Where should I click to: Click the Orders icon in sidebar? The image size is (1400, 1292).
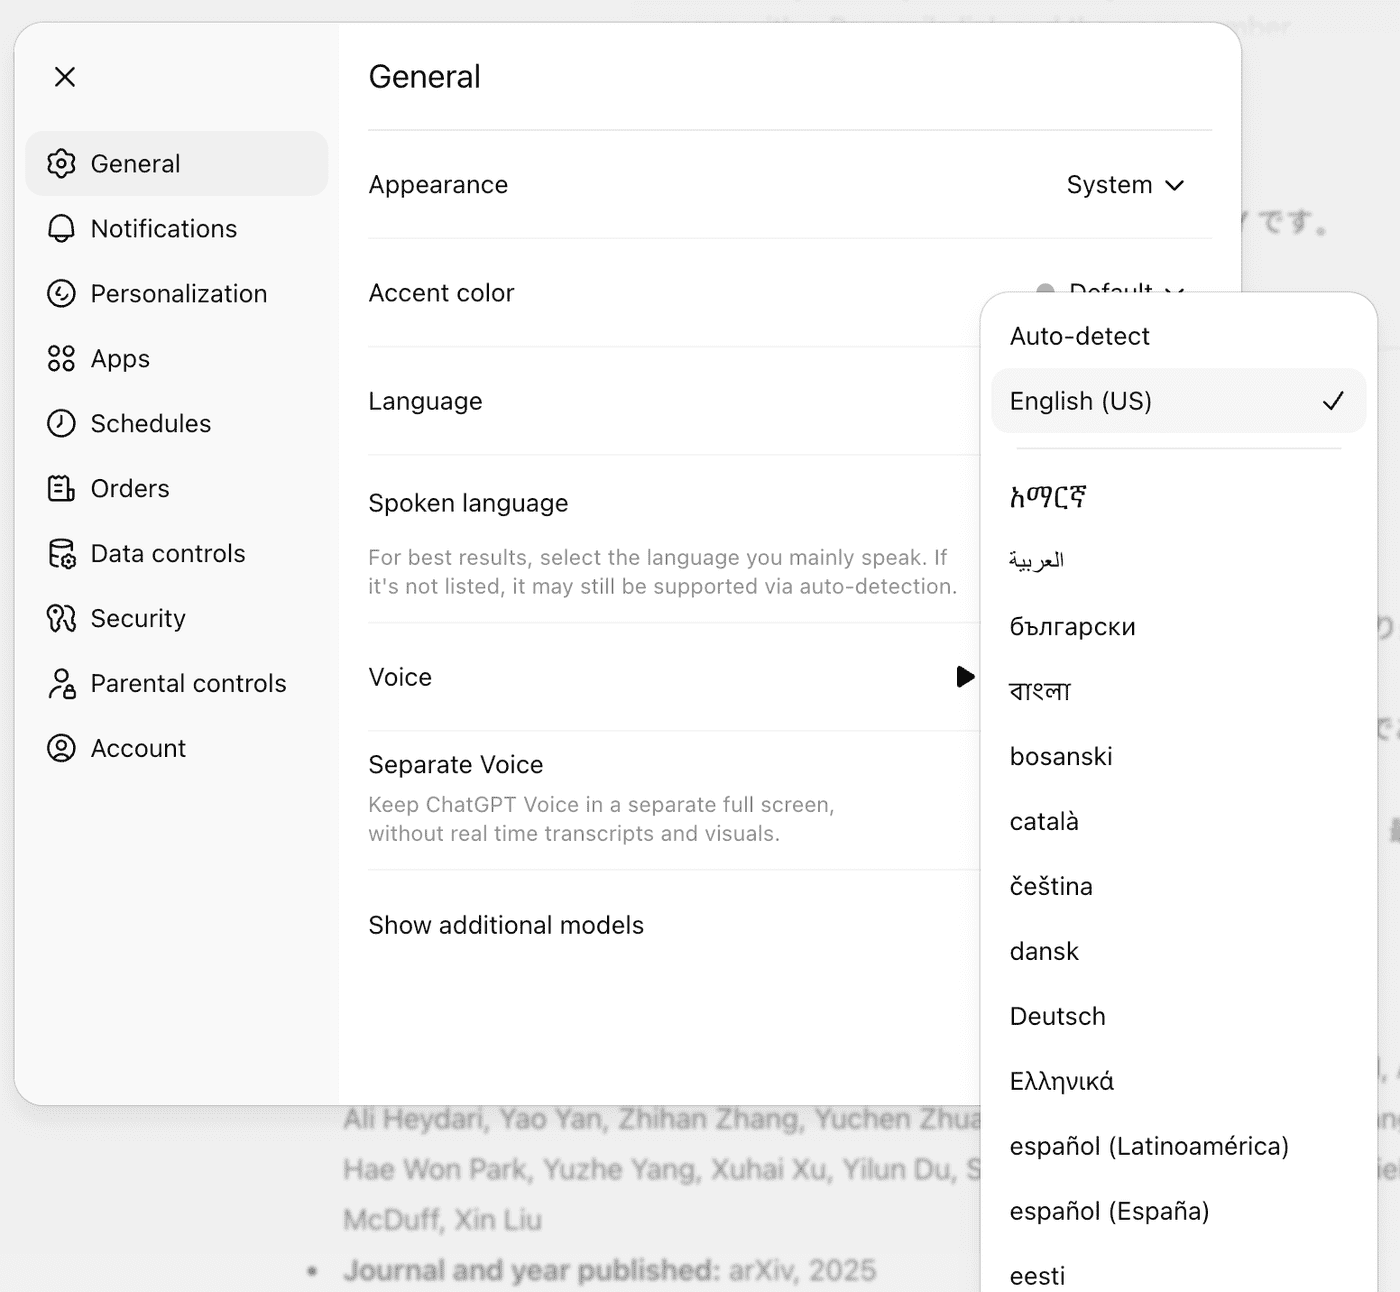(61, 489)
